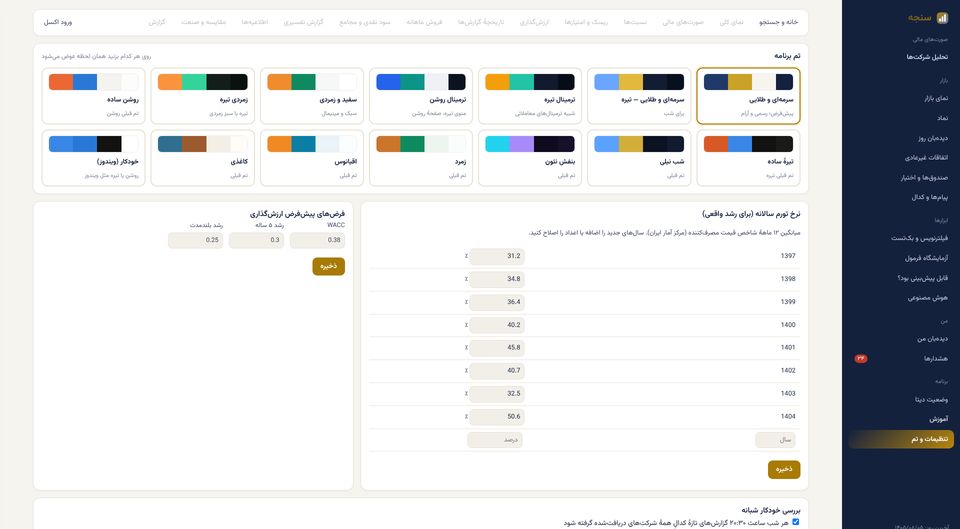This screenshot has width=960, height=529.
Task: Choose the زمرد theme card
Action: (x=421, y=158)
